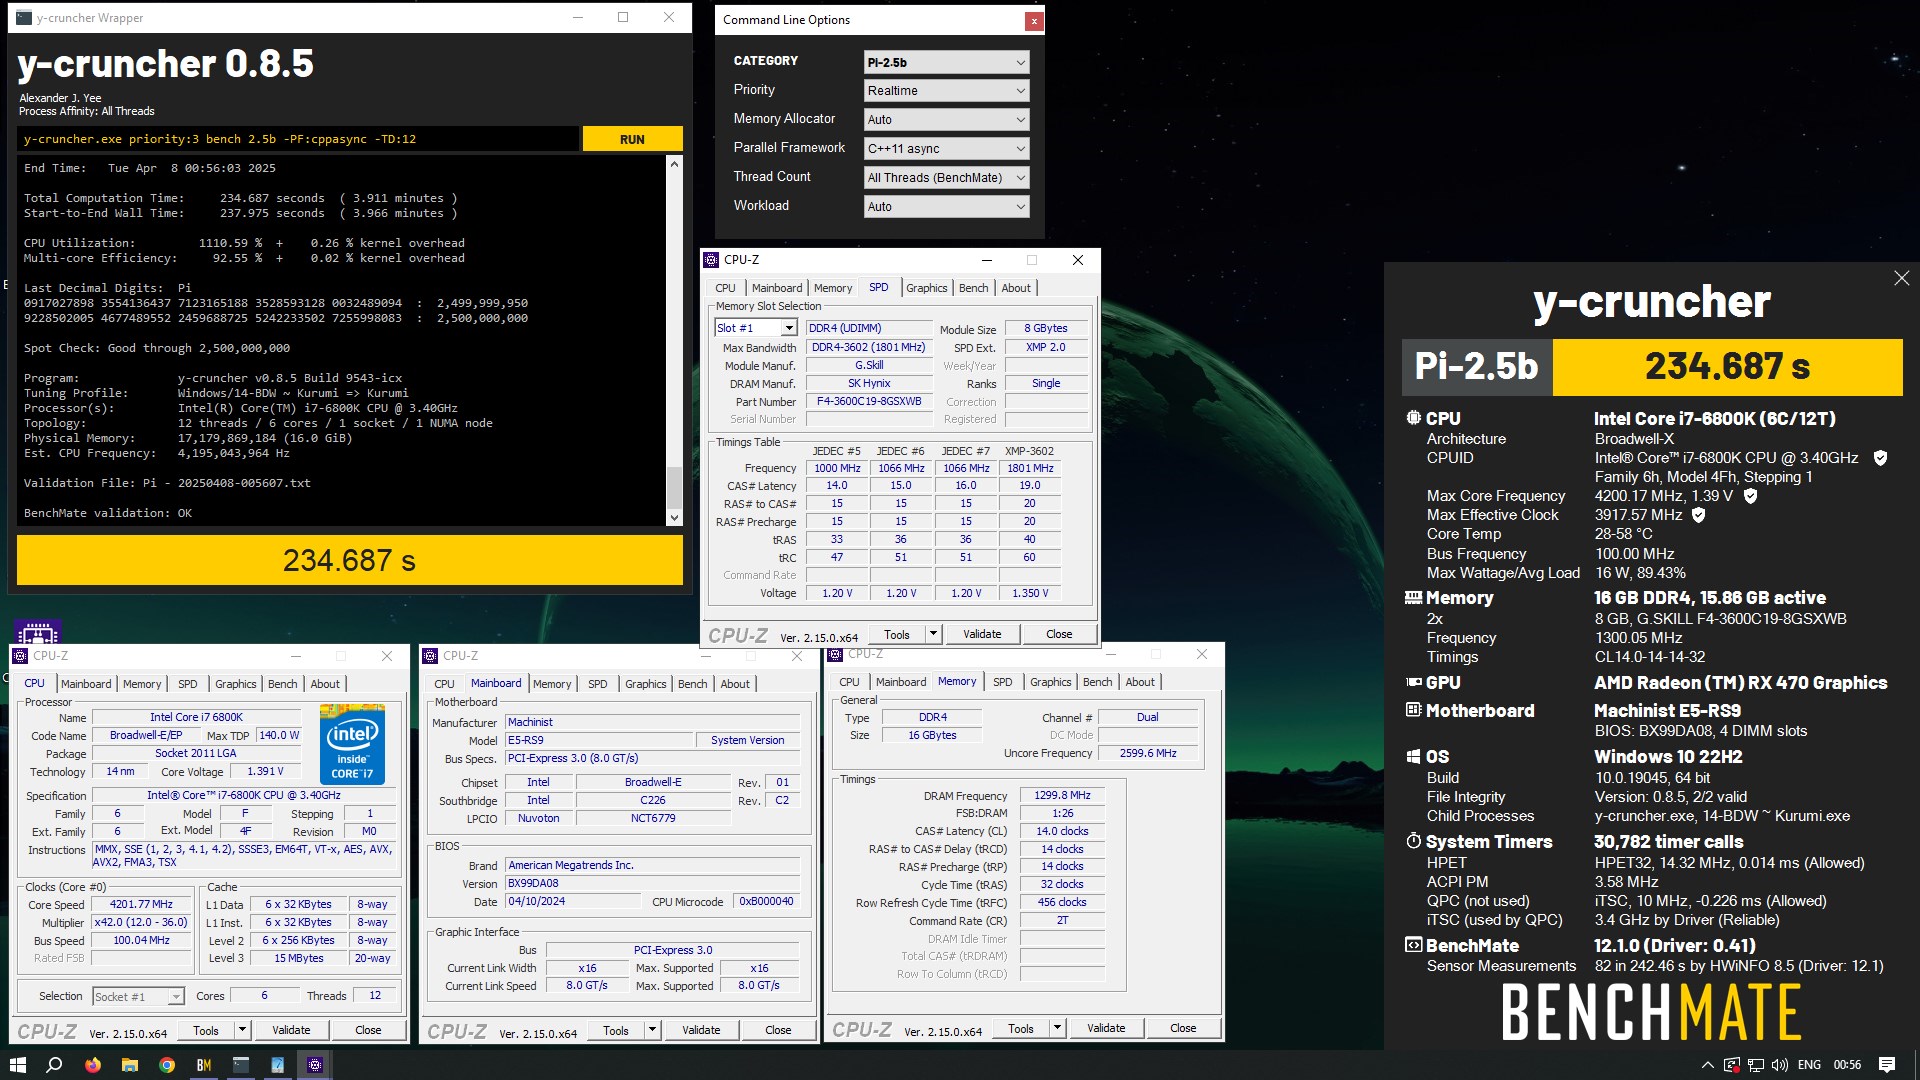Open the Parallel Framework dropdown
Screen dimensions: 1920x1080
(946, 149)
